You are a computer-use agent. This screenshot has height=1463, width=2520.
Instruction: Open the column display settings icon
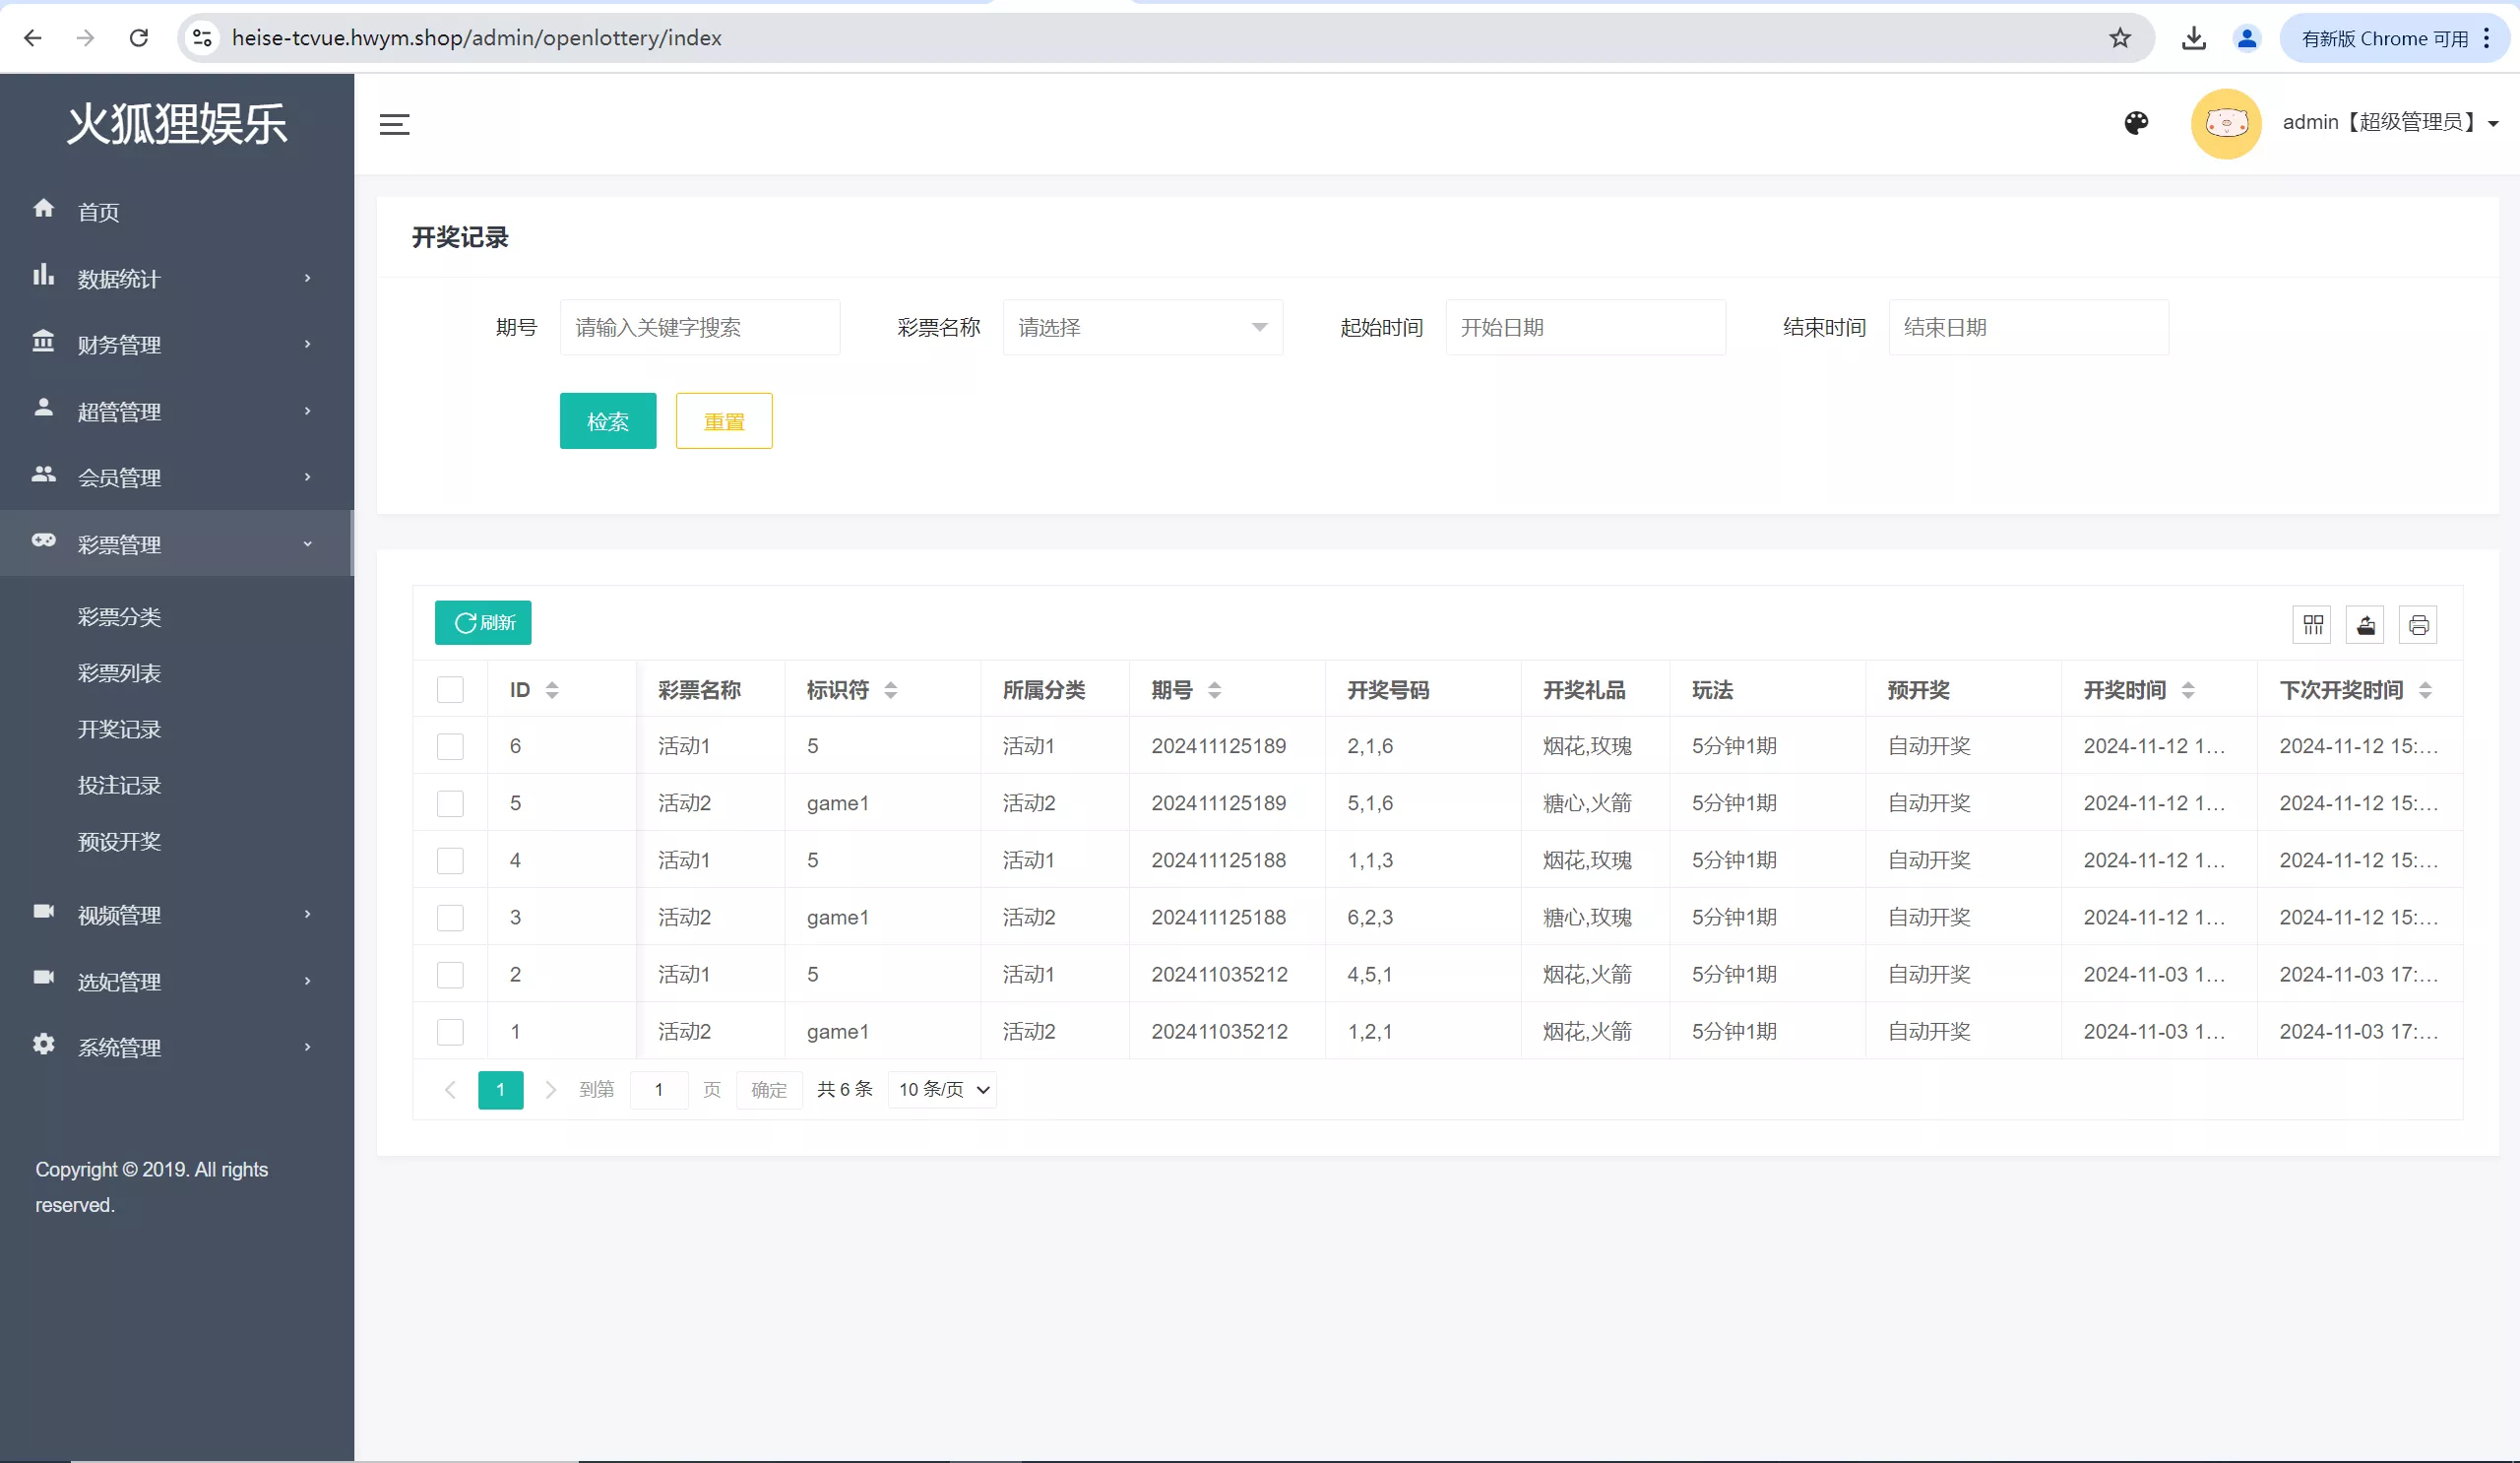point(2311,624)
